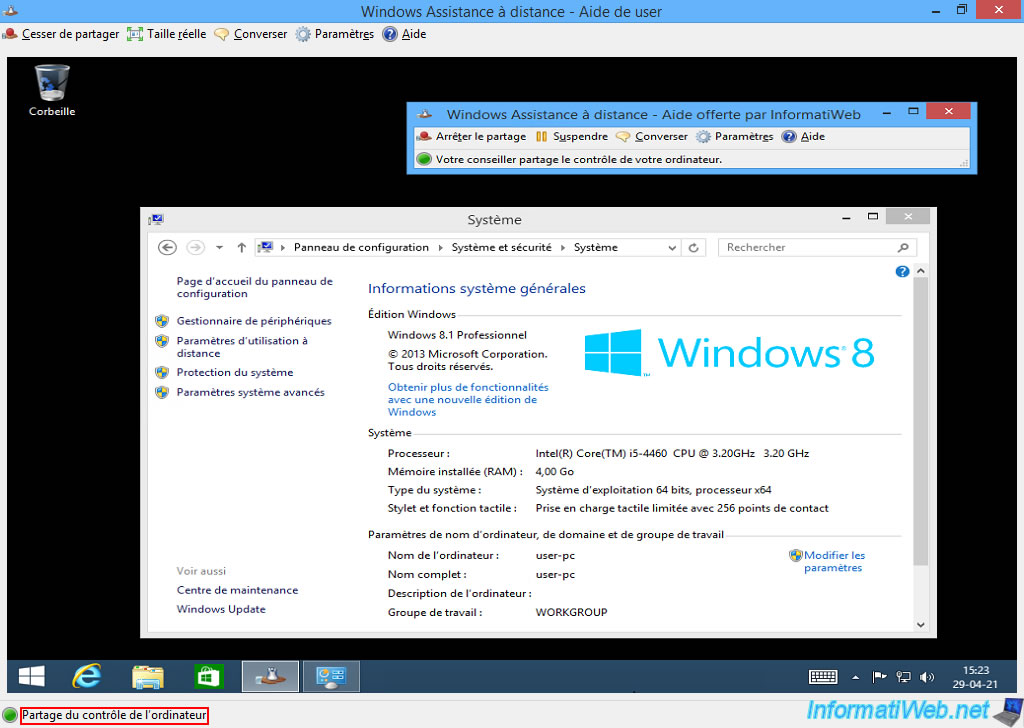Launch Internet Explorer from taskbar
The width and height of the screenshot is (1024, 728).
click(86, 676)
